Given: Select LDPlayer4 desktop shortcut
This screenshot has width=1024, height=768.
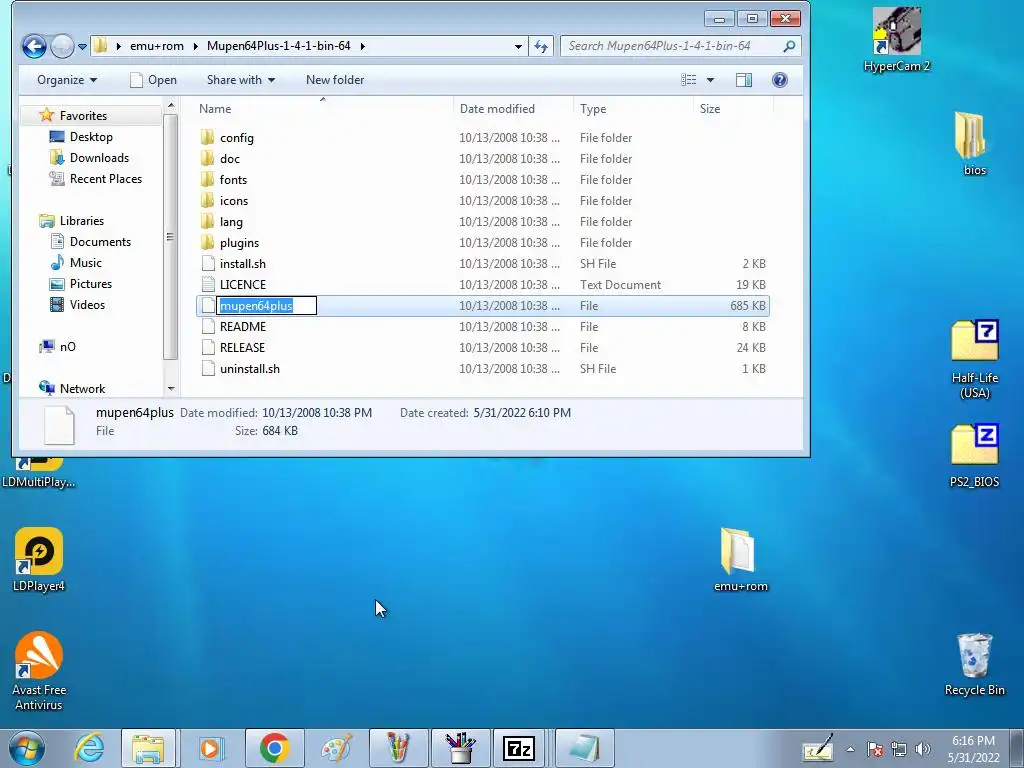Looking at the screenshot, I should [x=39, y=560].
